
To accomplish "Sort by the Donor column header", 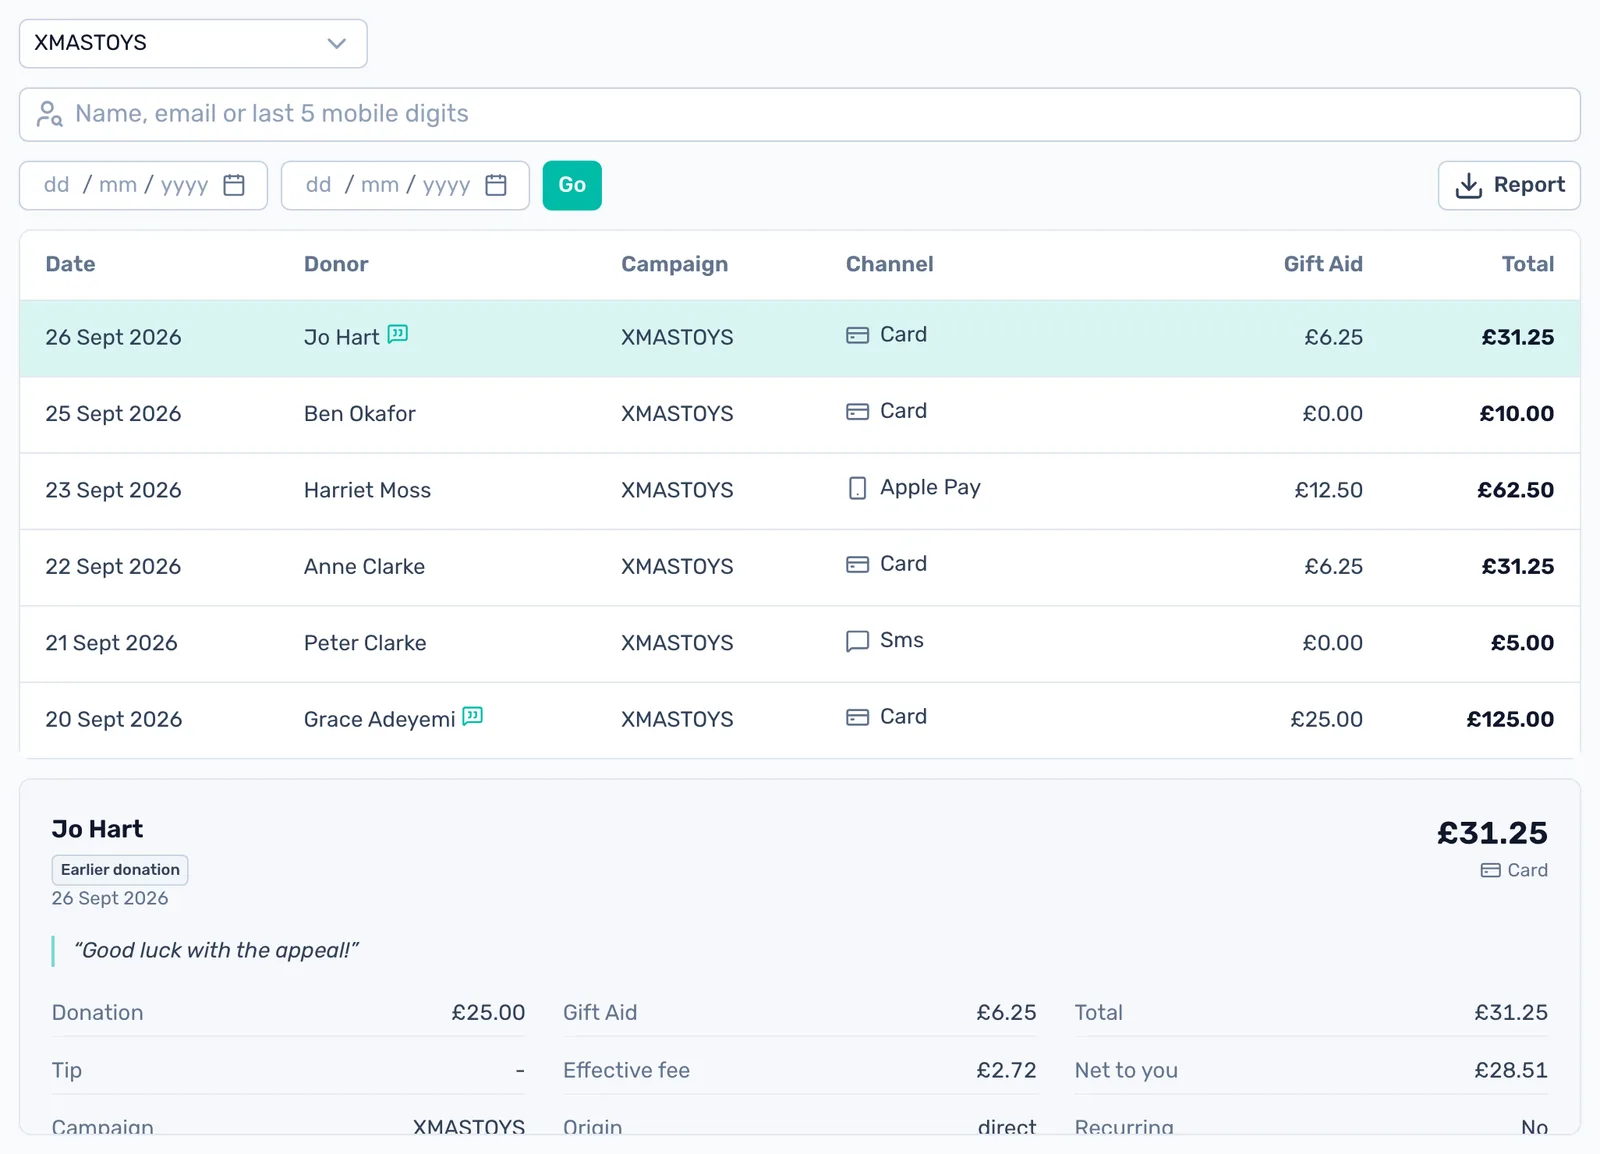I will [x=336, y=264].
